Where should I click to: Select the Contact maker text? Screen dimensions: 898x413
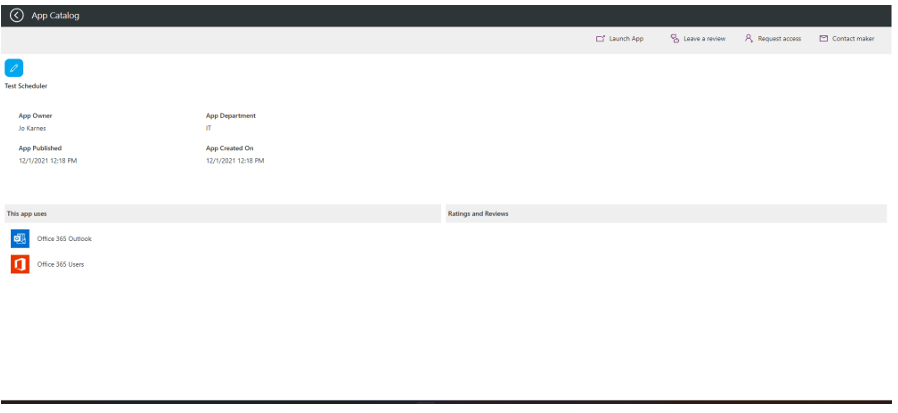pos(854,39)
